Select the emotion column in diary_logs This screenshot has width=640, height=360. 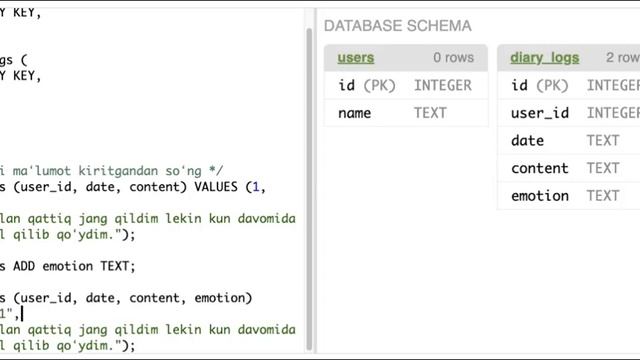click(x=569, y=196)
